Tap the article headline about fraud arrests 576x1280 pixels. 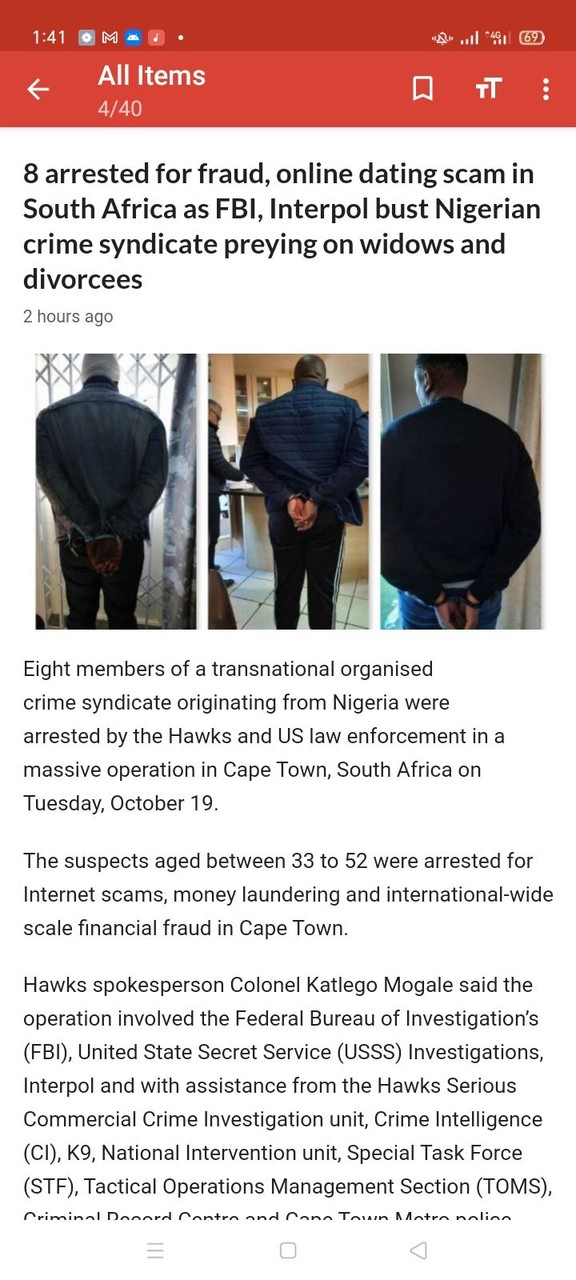tap(283, 226)
